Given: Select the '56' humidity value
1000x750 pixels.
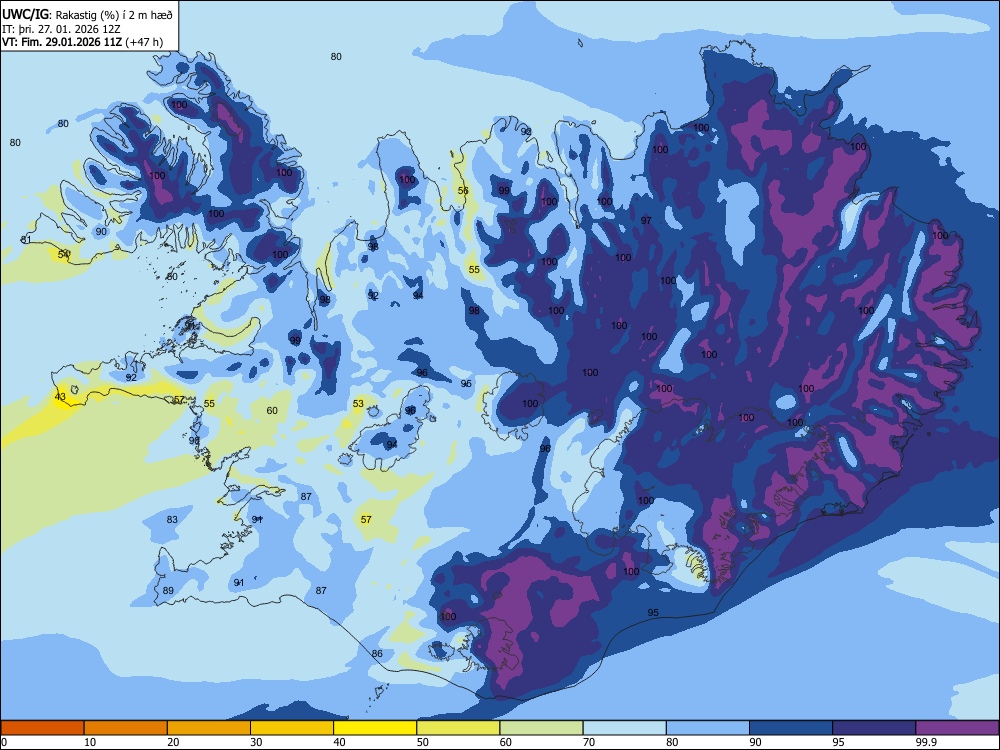Looking at the screenshot, I should 463,190.
